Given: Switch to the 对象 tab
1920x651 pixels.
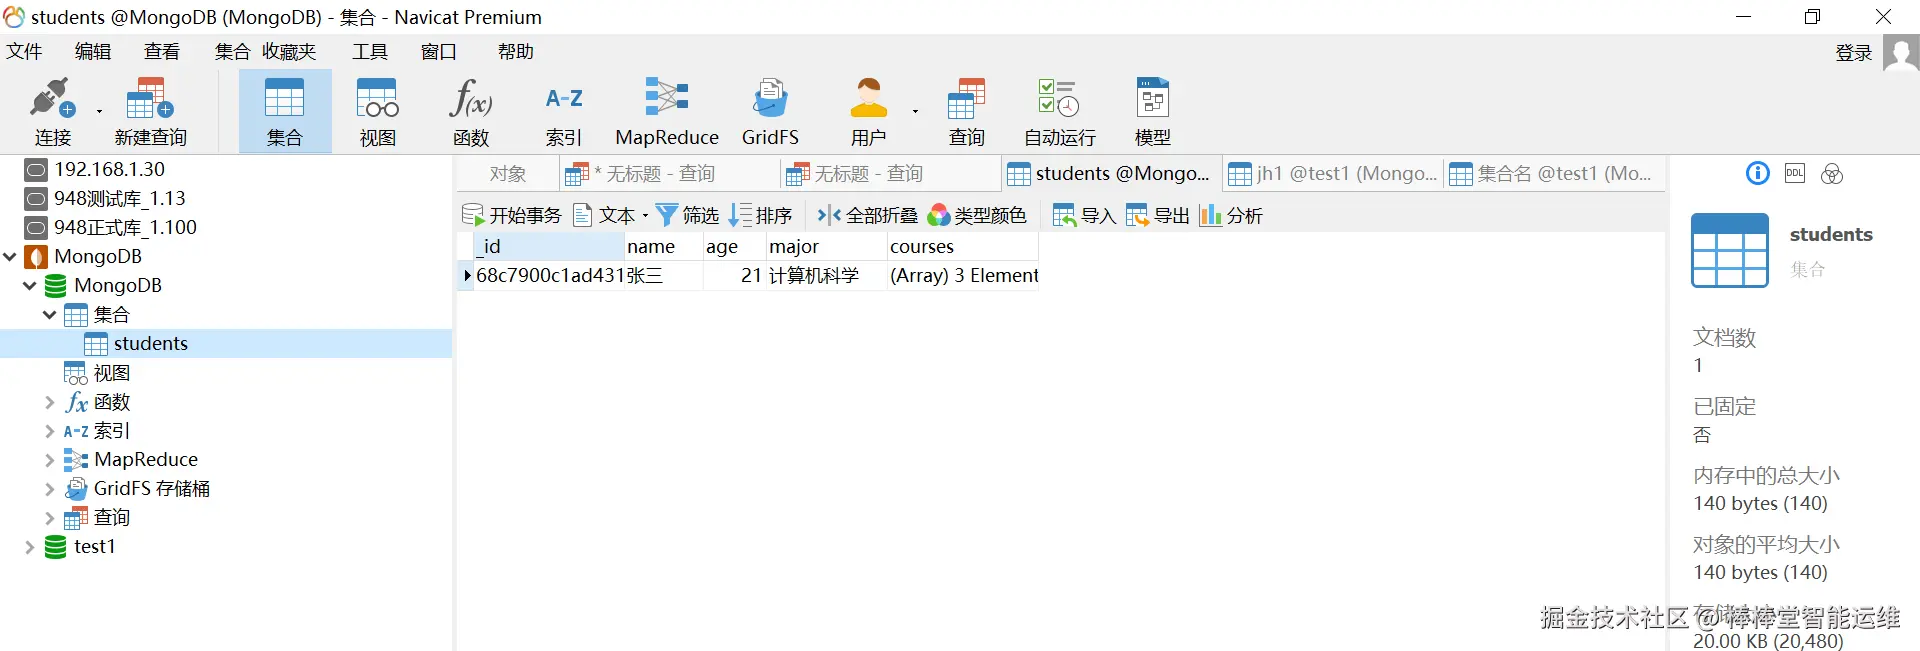Looking at the screenshot, I should tap(508, 174).
